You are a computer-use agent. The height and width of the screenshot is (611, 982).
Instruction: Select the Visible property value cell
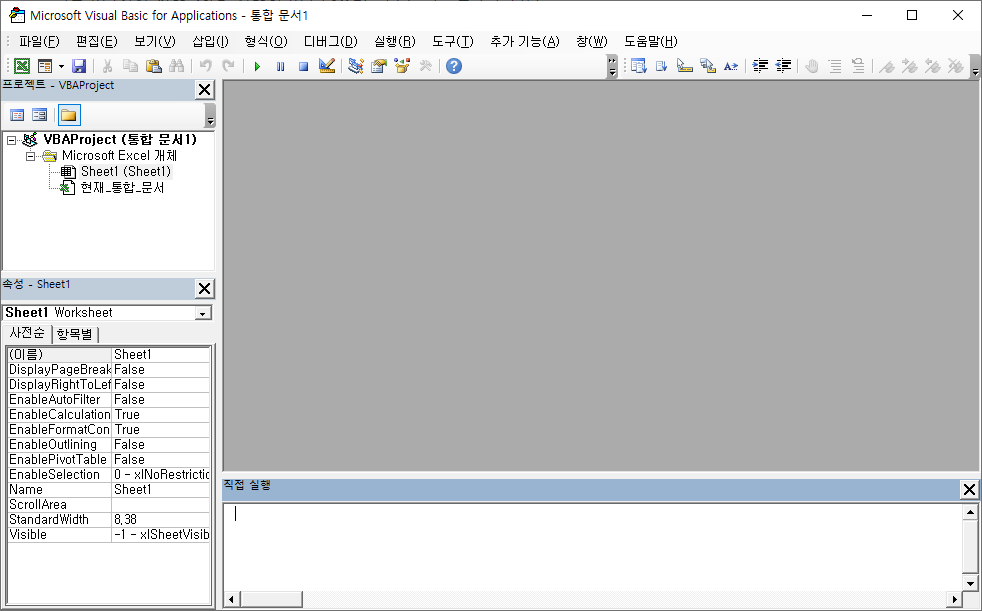click(x=161, y=535)
